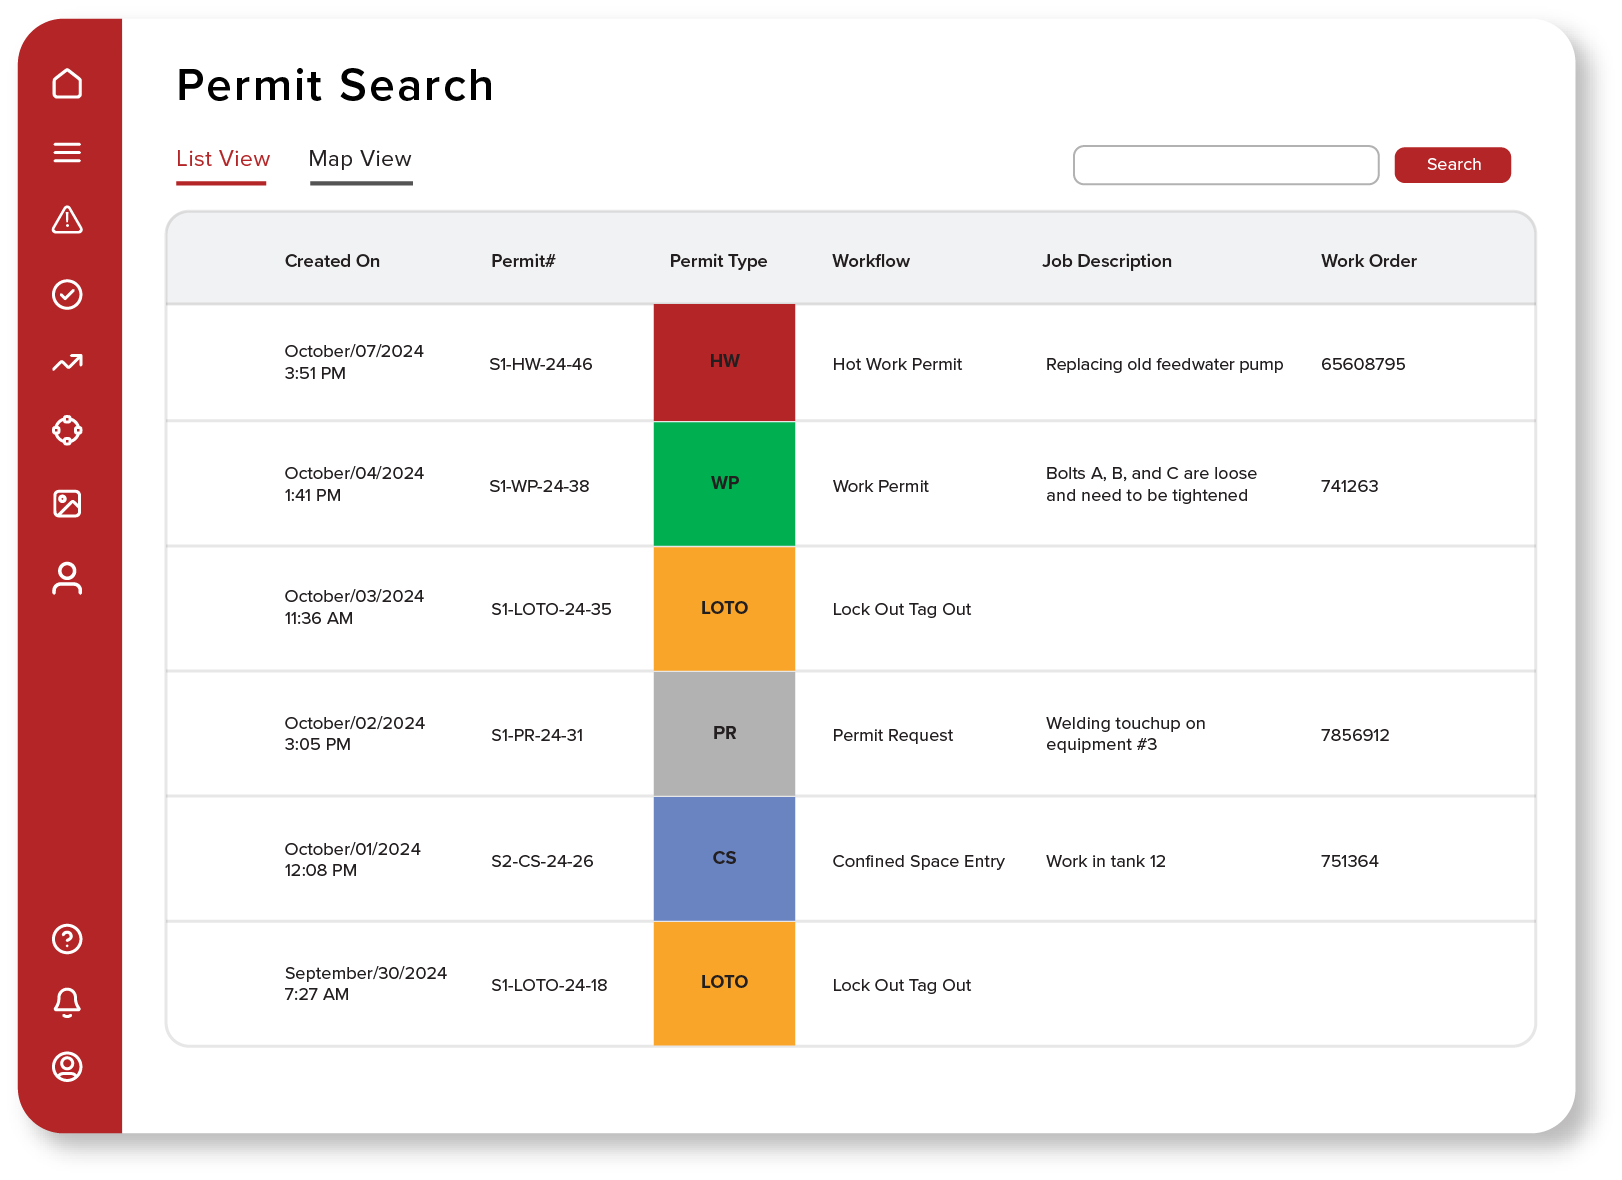Image resolution: width=1622 pixels, height=1180 pixels.
Task: Click the Created On column header
Action: tap(332, 261)
